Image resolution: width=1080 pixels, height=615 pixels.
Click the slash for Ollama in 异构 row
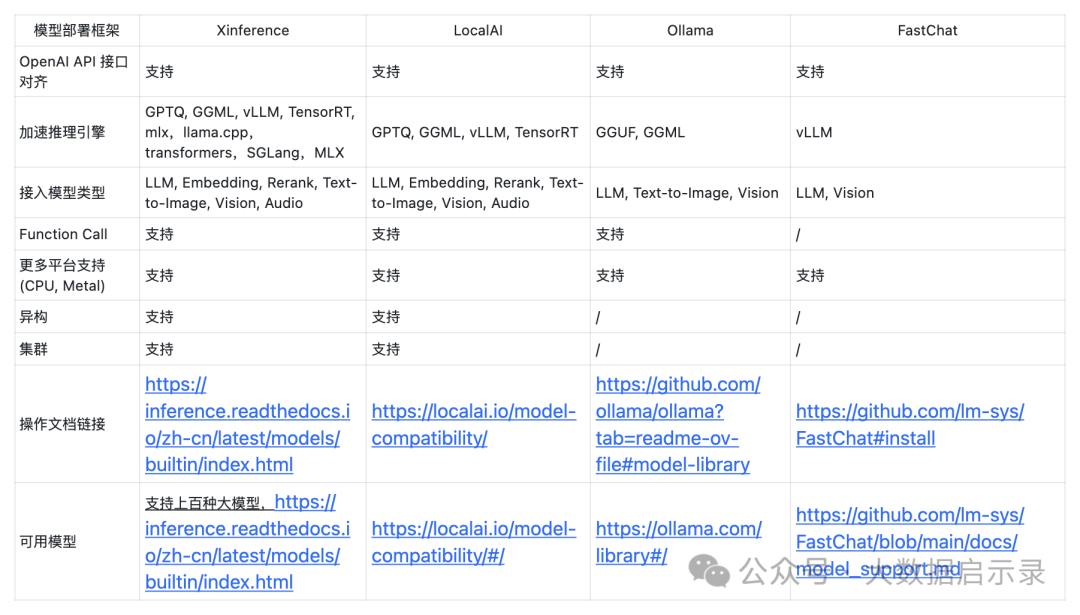(x=598, y=317)
